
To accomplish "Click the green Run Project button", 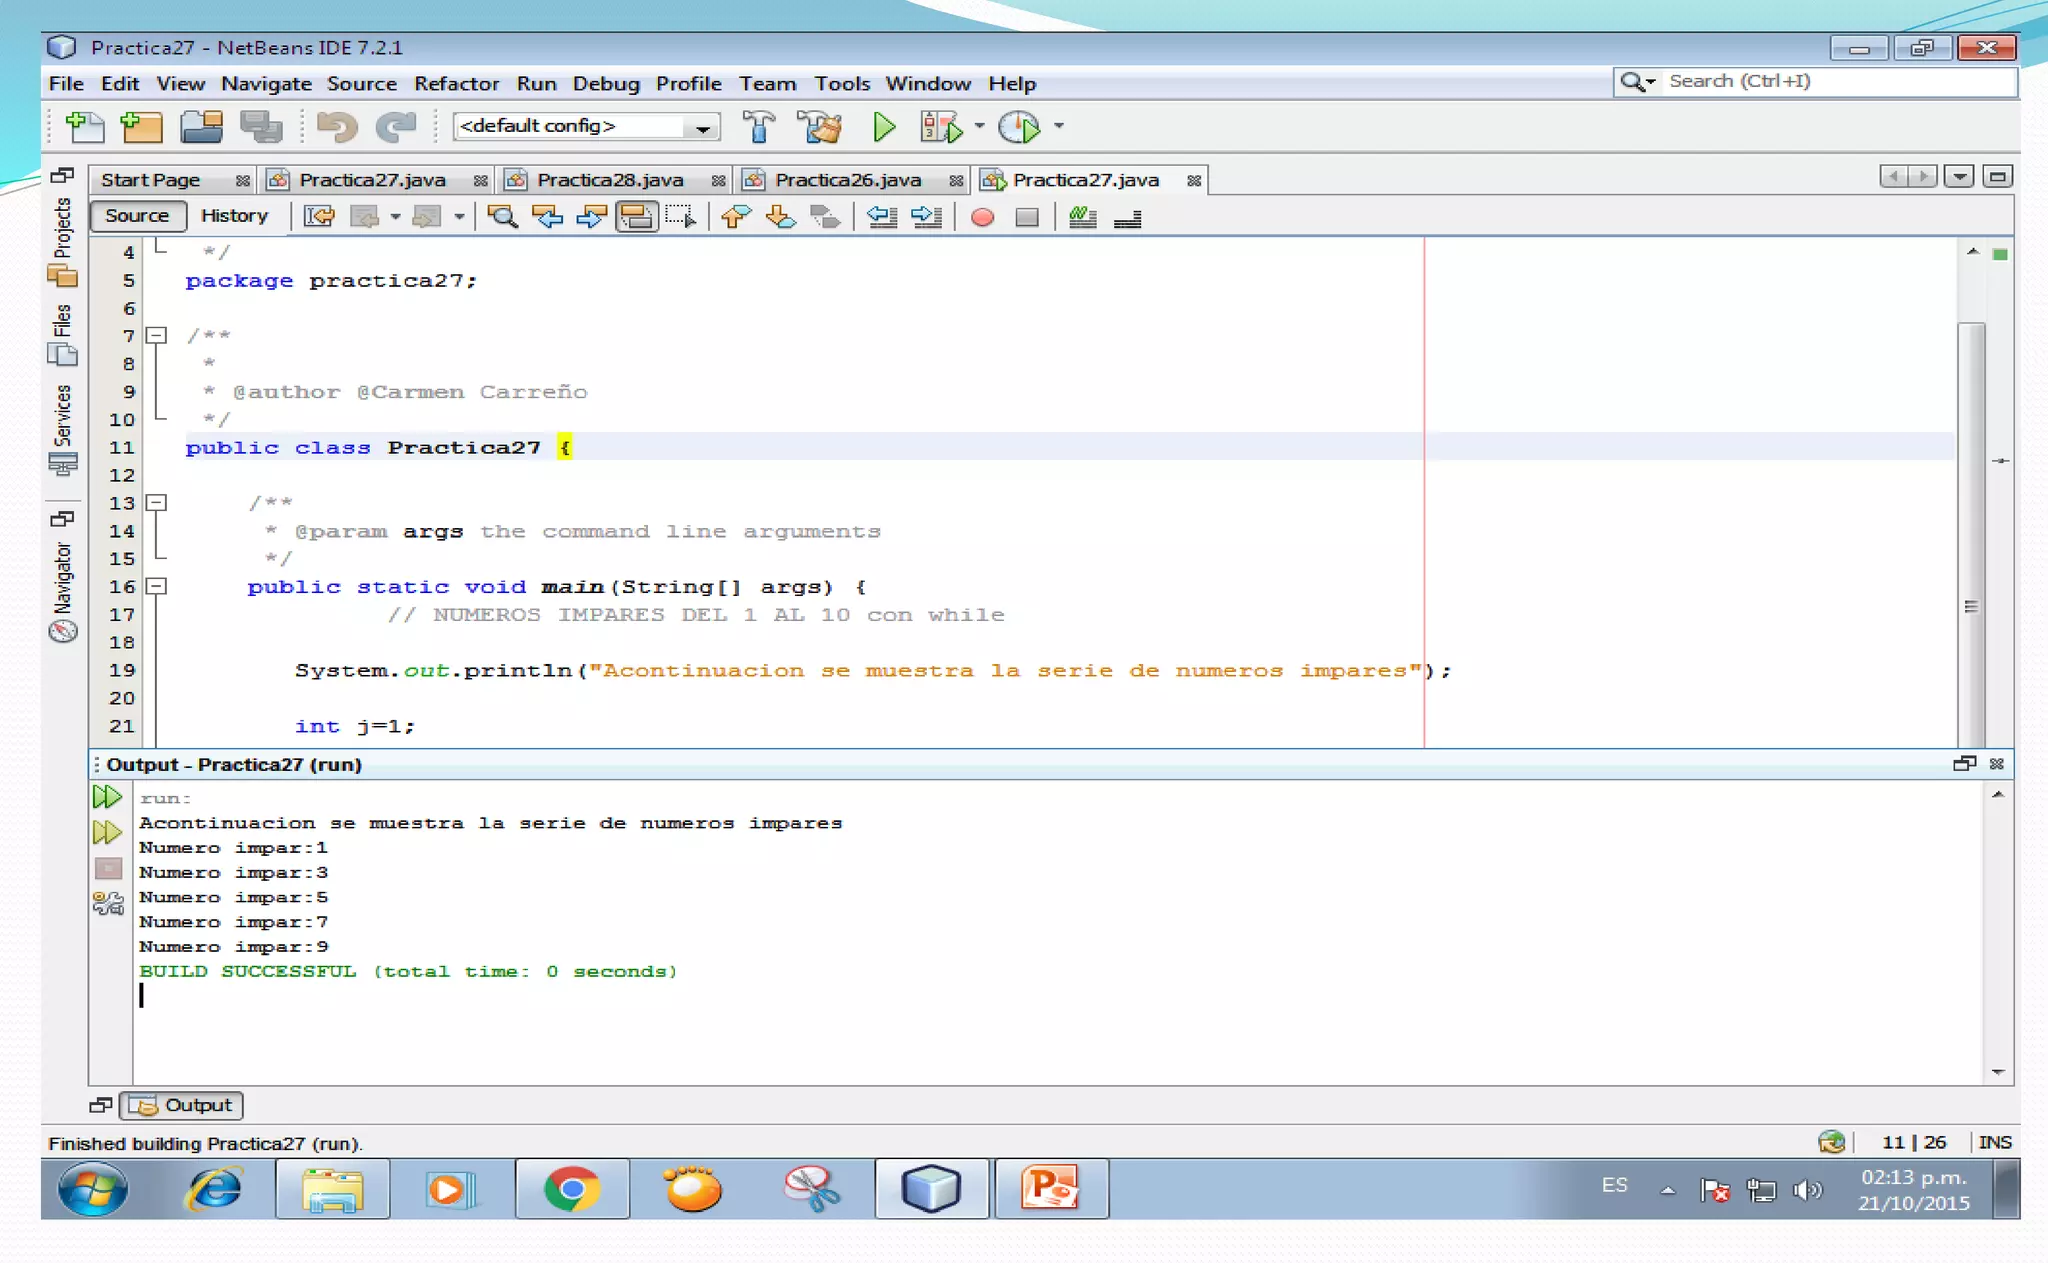I will (x=883, y=127).
